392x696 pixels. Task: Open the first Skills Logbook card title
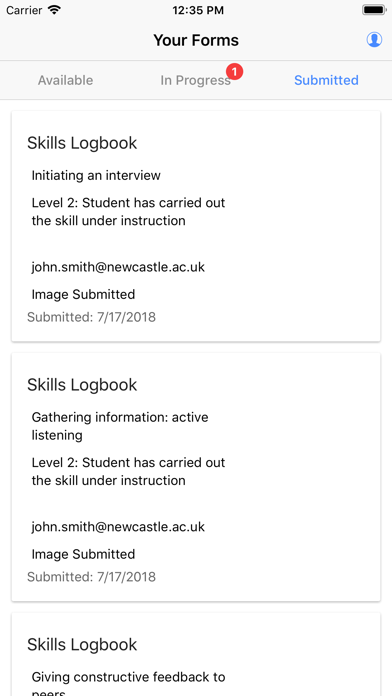82,143
